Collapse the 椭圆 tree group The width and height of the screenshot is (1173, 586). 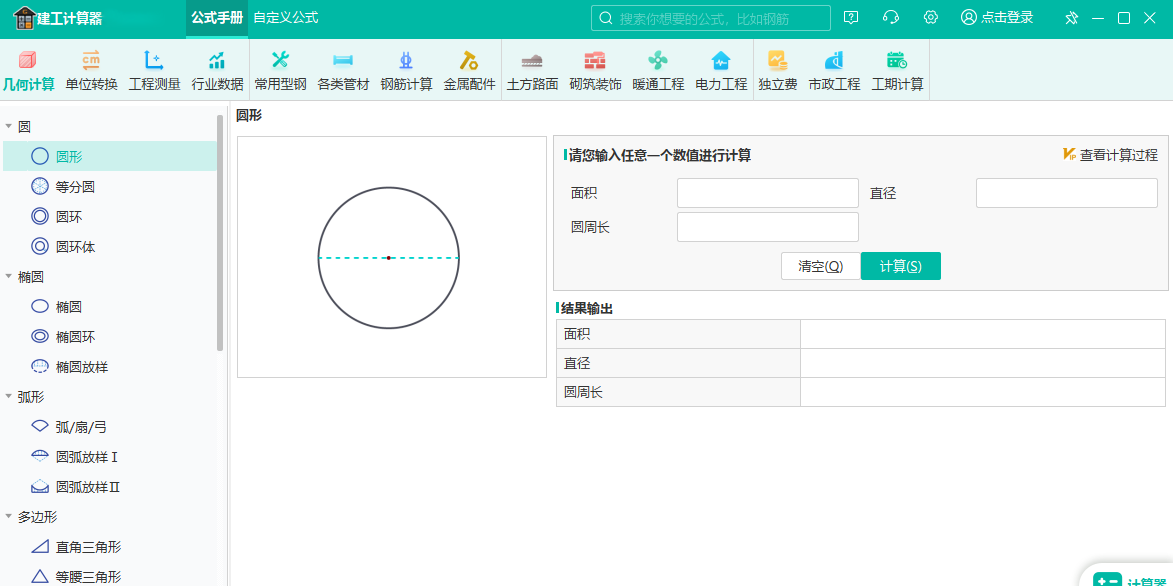click(x=8, y=277)
